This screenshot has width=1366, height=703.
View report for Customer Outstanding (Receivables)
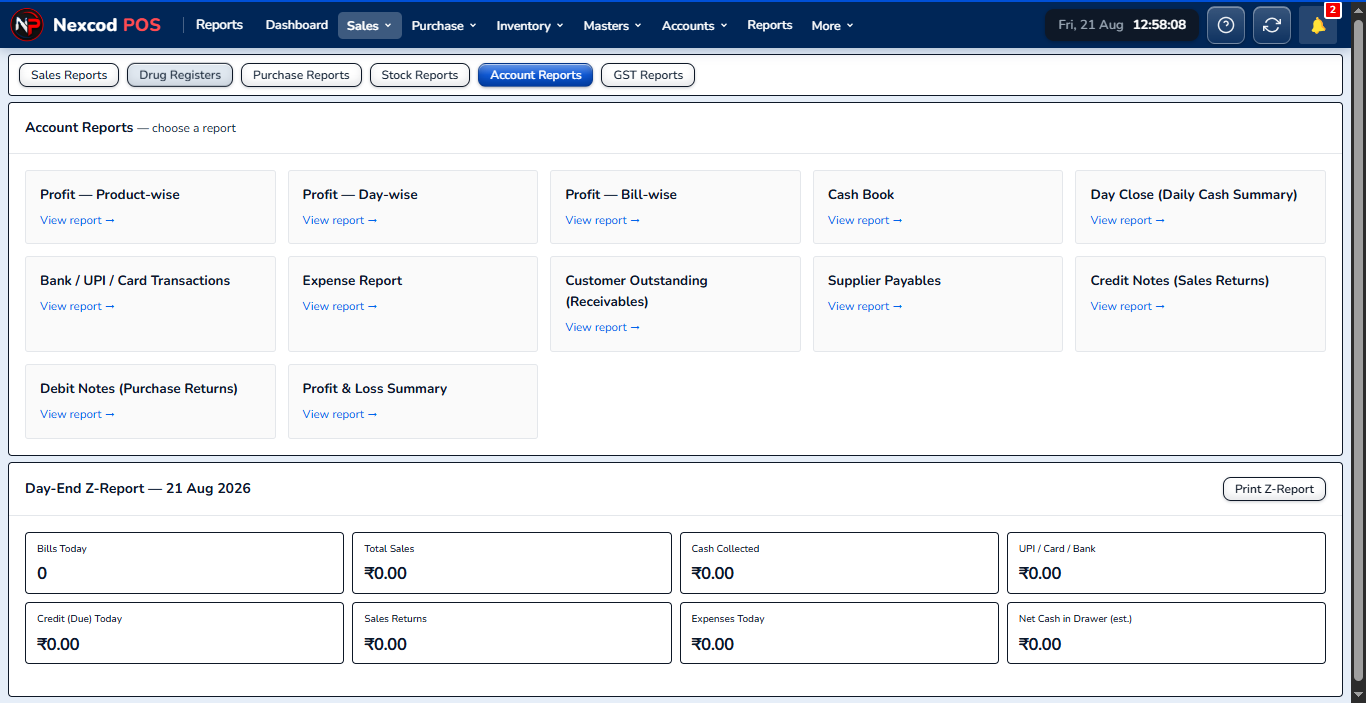(x=602, y=327)
